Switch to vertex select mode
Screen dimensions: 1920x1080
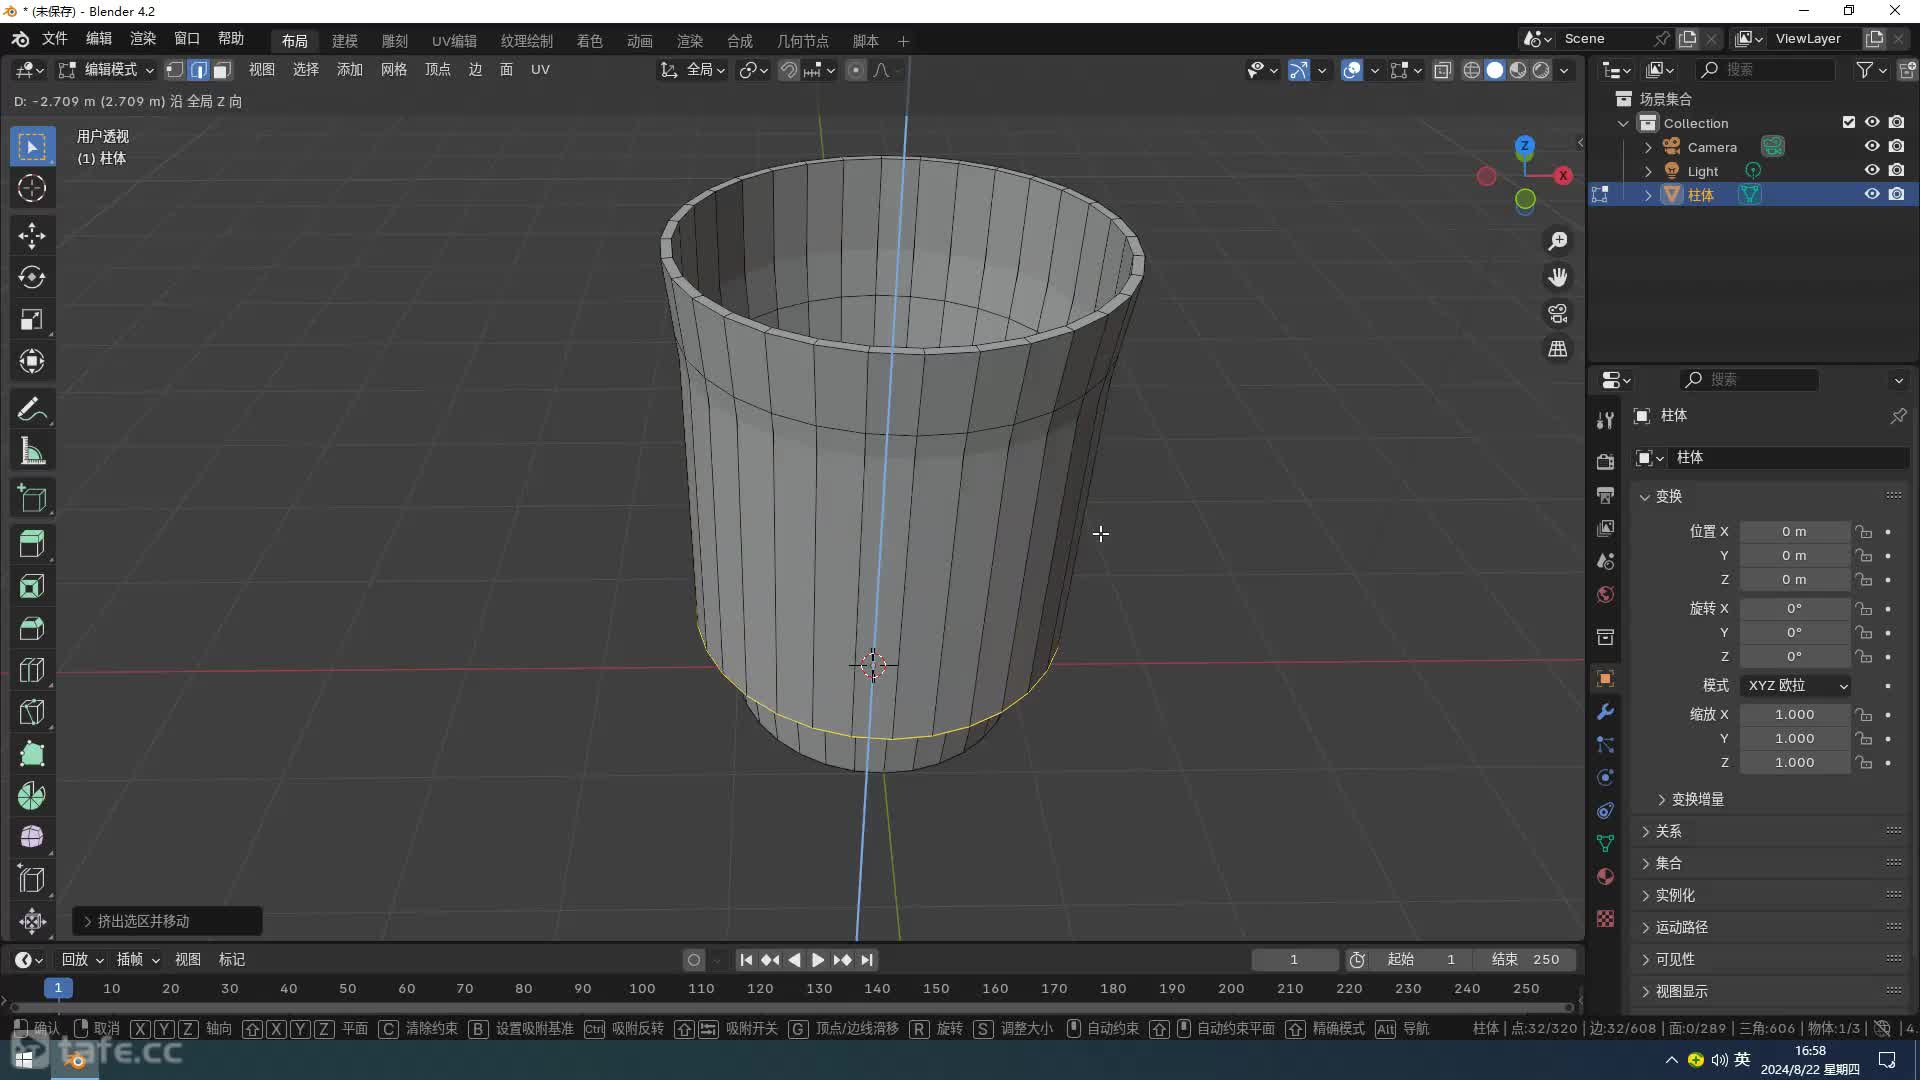point(175,70)
